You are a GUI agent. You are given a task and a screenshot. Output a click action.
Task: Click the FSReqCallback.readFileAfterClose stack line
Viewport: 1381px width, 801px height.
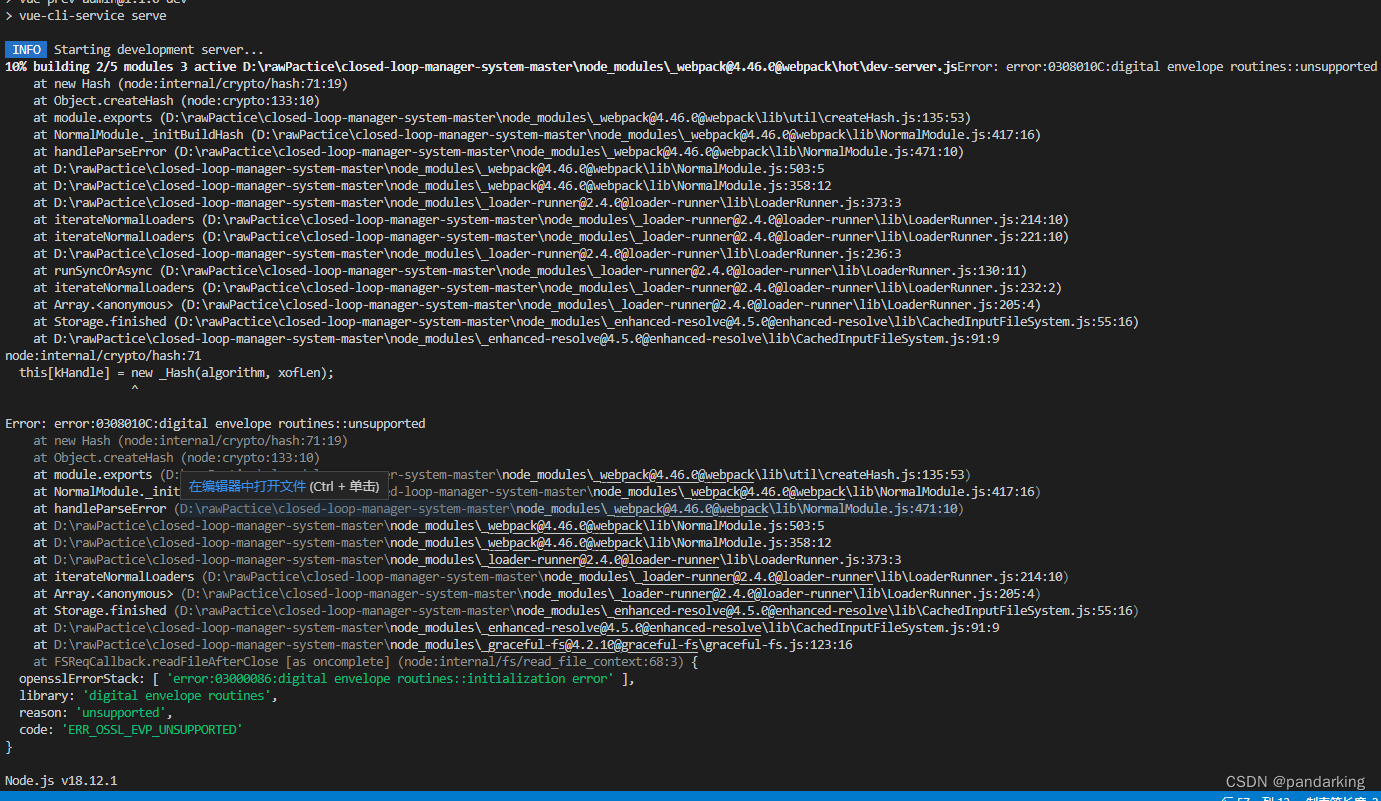pos(365,662)
